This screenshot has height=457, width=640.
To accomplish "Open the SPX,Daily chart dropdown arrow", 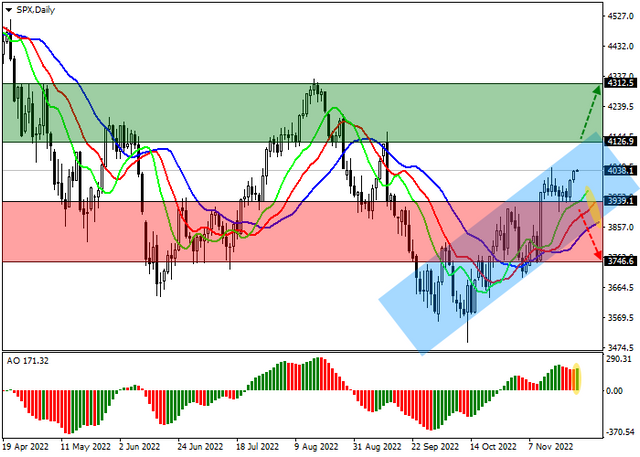I will [x=9, y=10].
